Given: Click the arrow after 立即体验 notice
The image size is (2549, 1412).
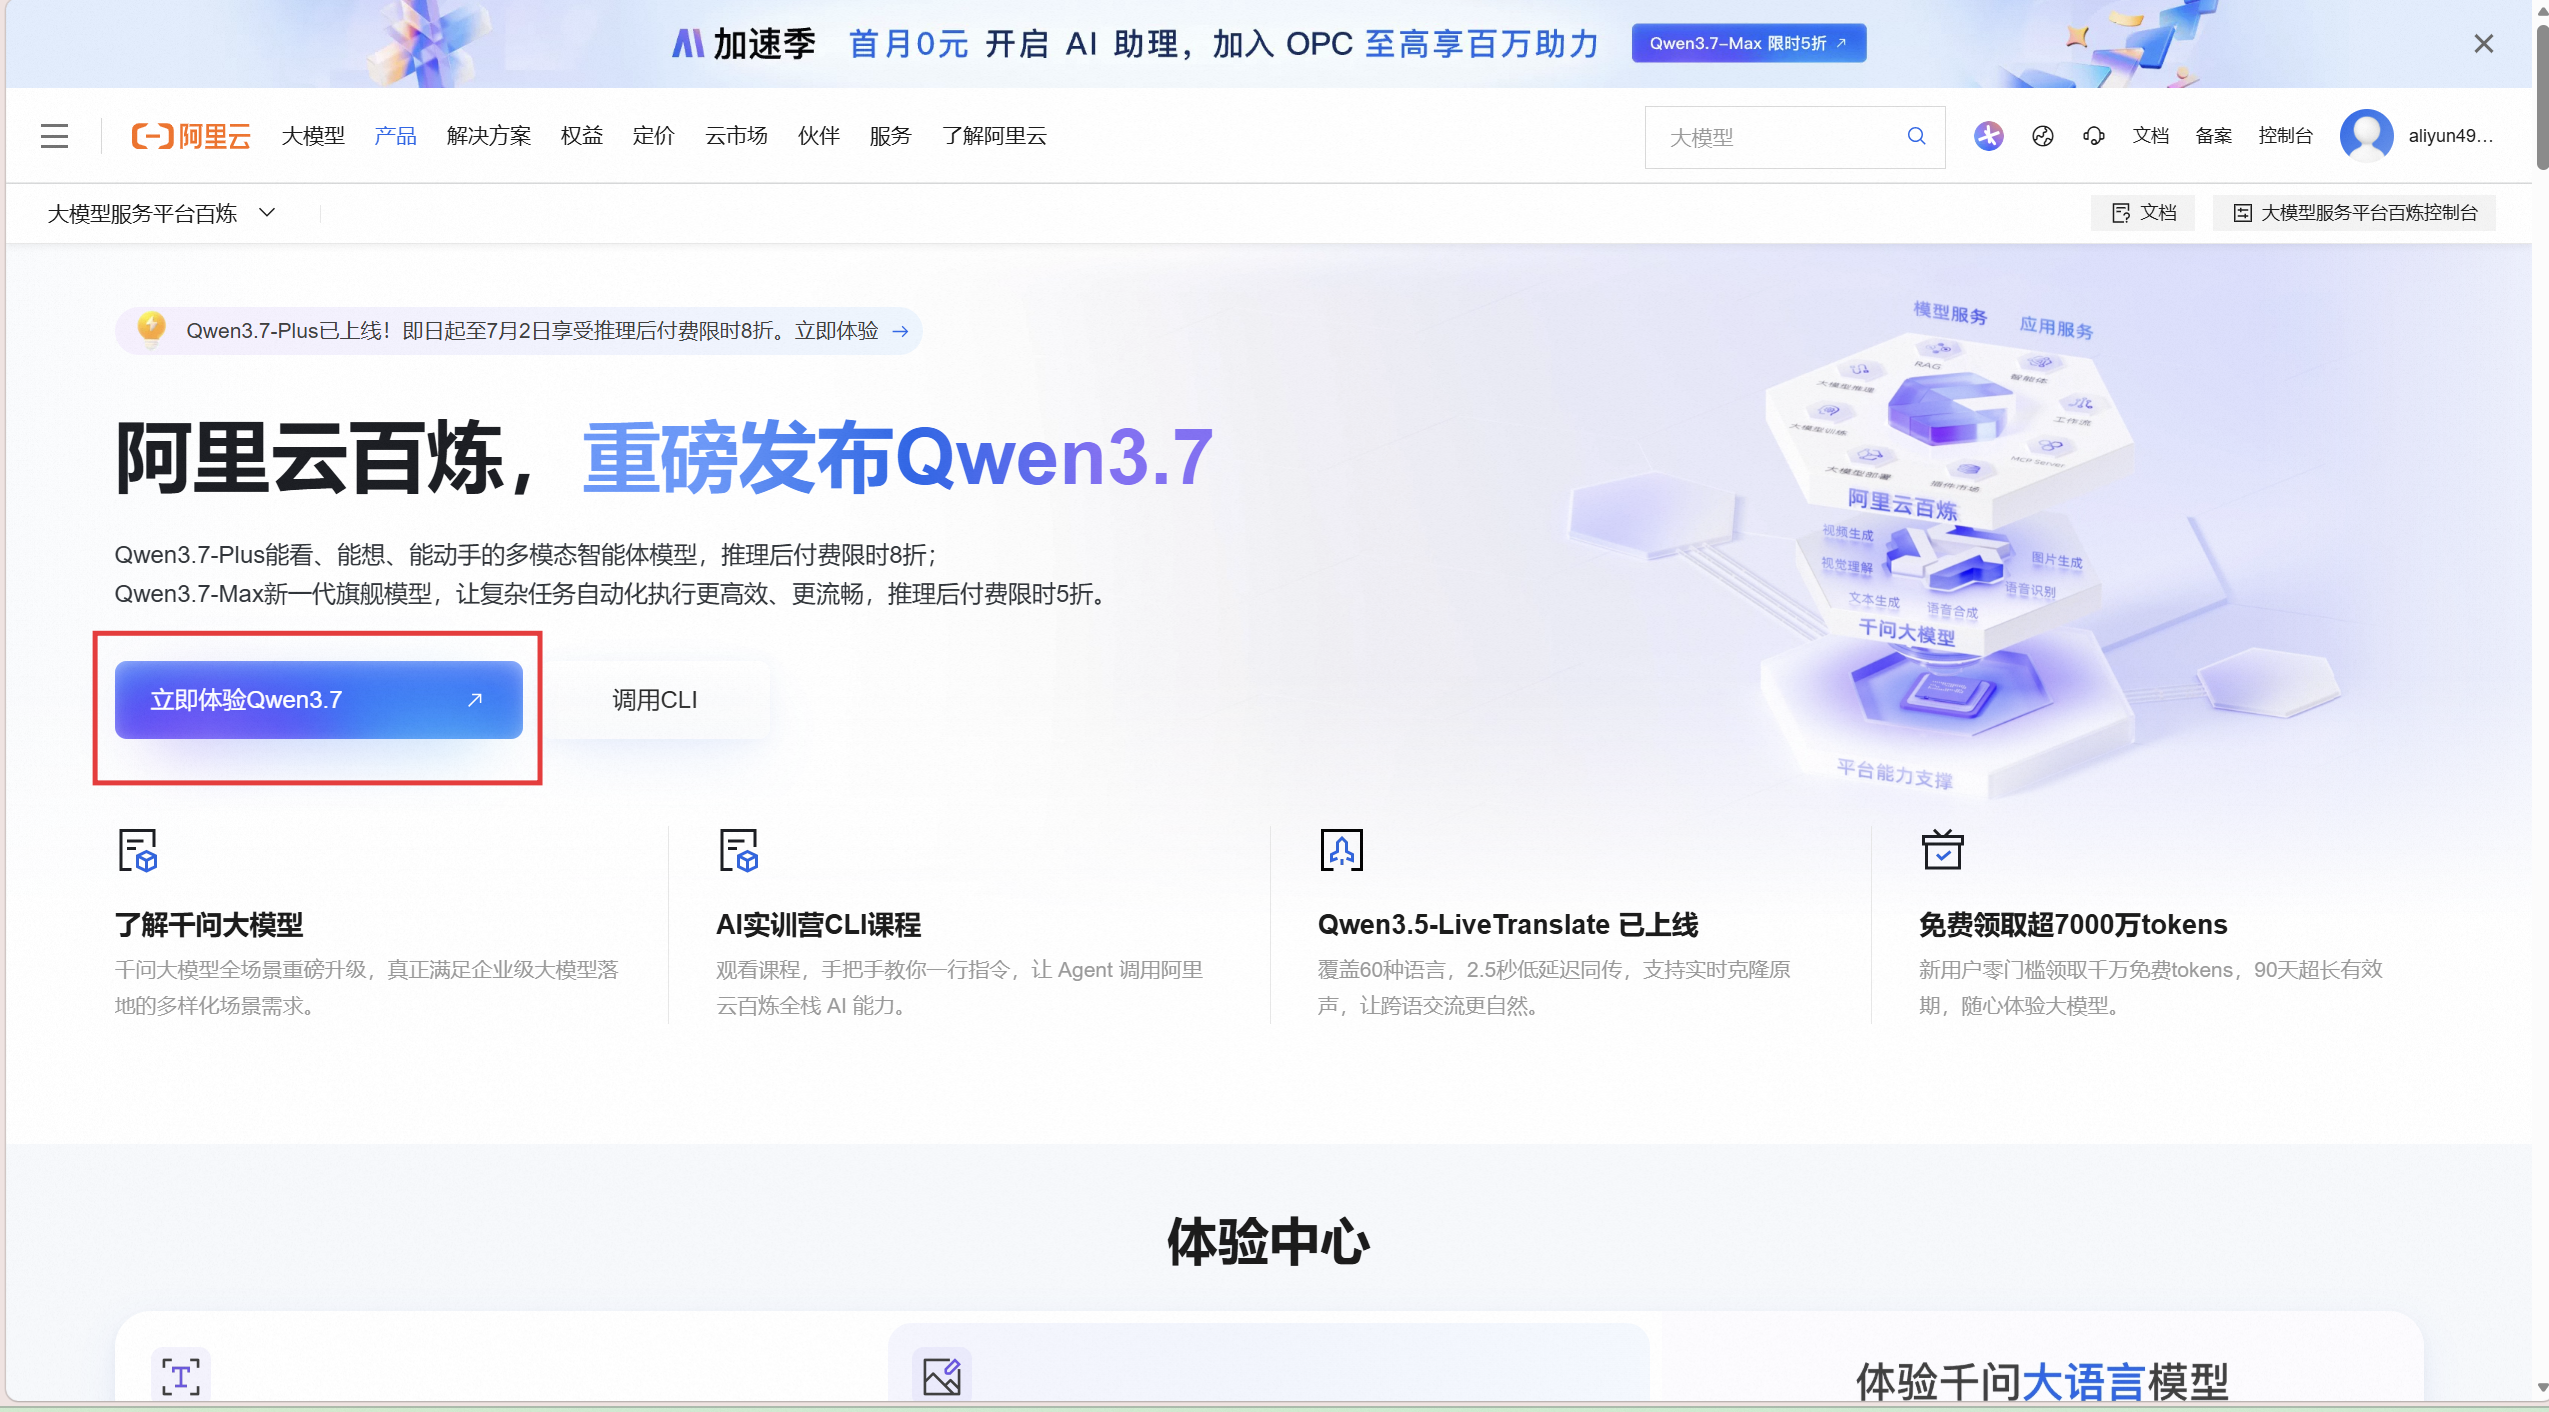Looking at the screenshot, I should 900,331.
